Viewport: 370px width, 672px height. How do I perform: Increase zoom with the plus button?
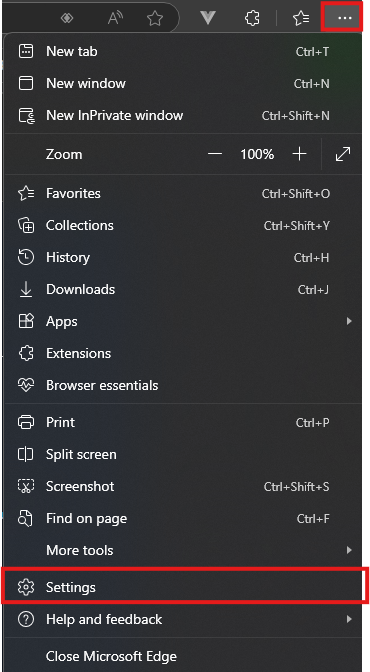coord(299,154)
